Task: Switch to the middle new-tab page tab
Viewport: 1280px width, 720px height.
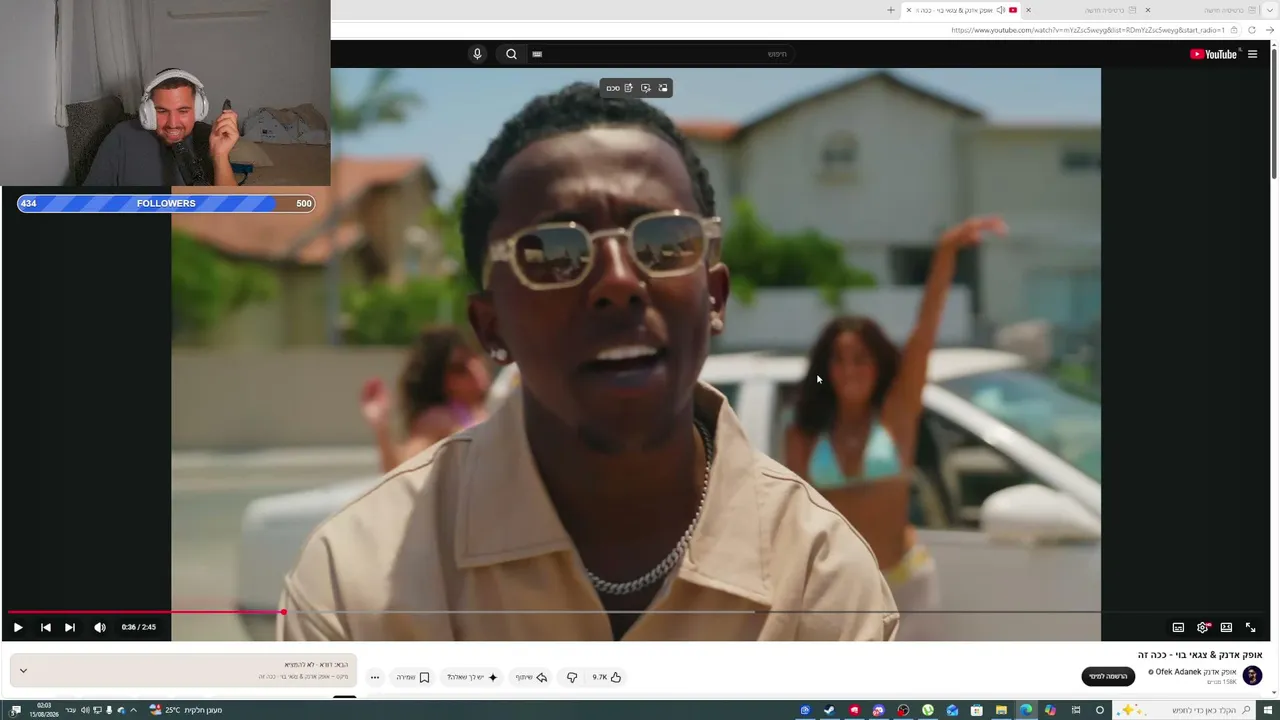Action: point(1088,10)
